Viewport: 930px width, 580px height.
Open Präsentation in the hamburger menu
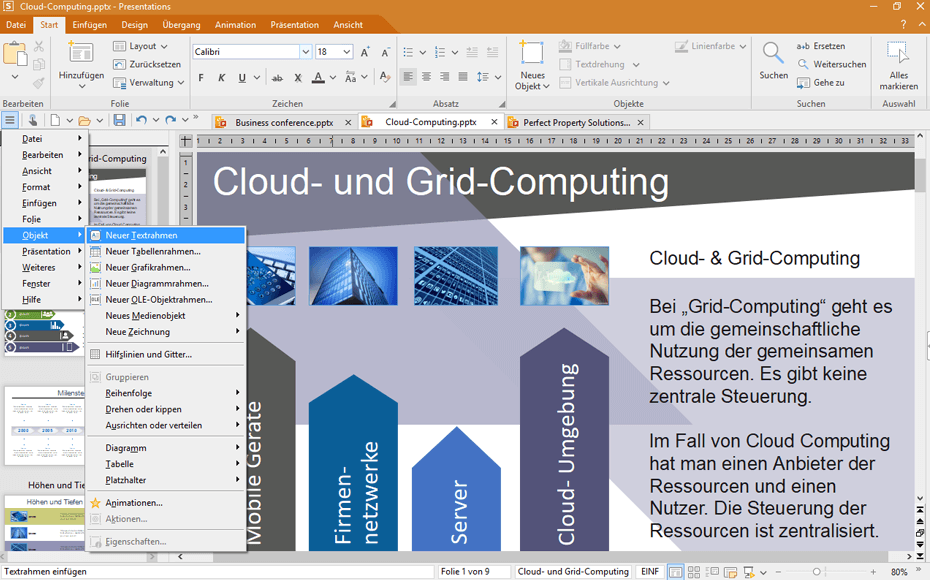pyautogui.click(x=46, y=251)
